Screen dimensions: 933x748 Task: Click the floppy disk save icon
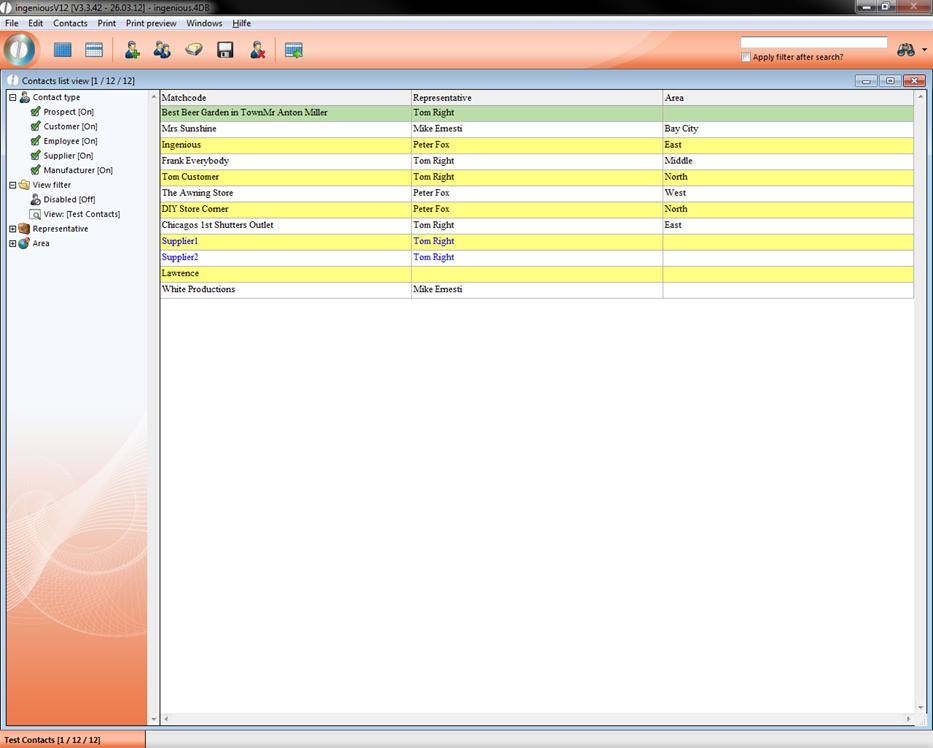click(225, 50)
